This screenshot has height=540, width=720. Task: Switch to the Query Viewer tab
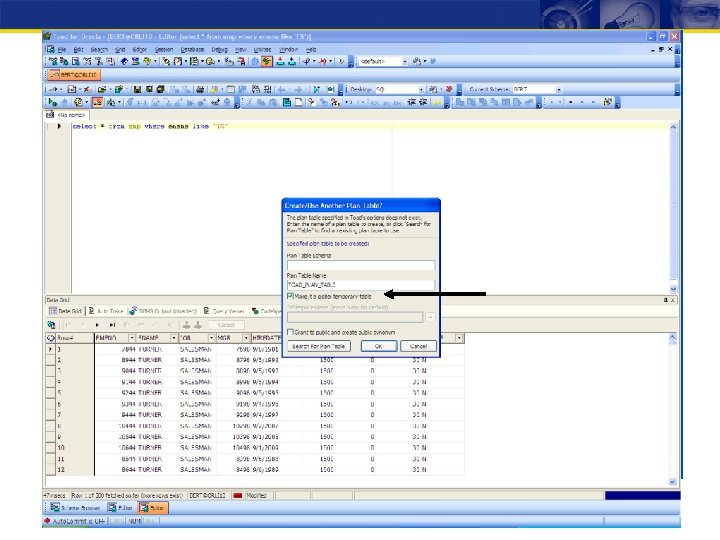pos(224,311)
